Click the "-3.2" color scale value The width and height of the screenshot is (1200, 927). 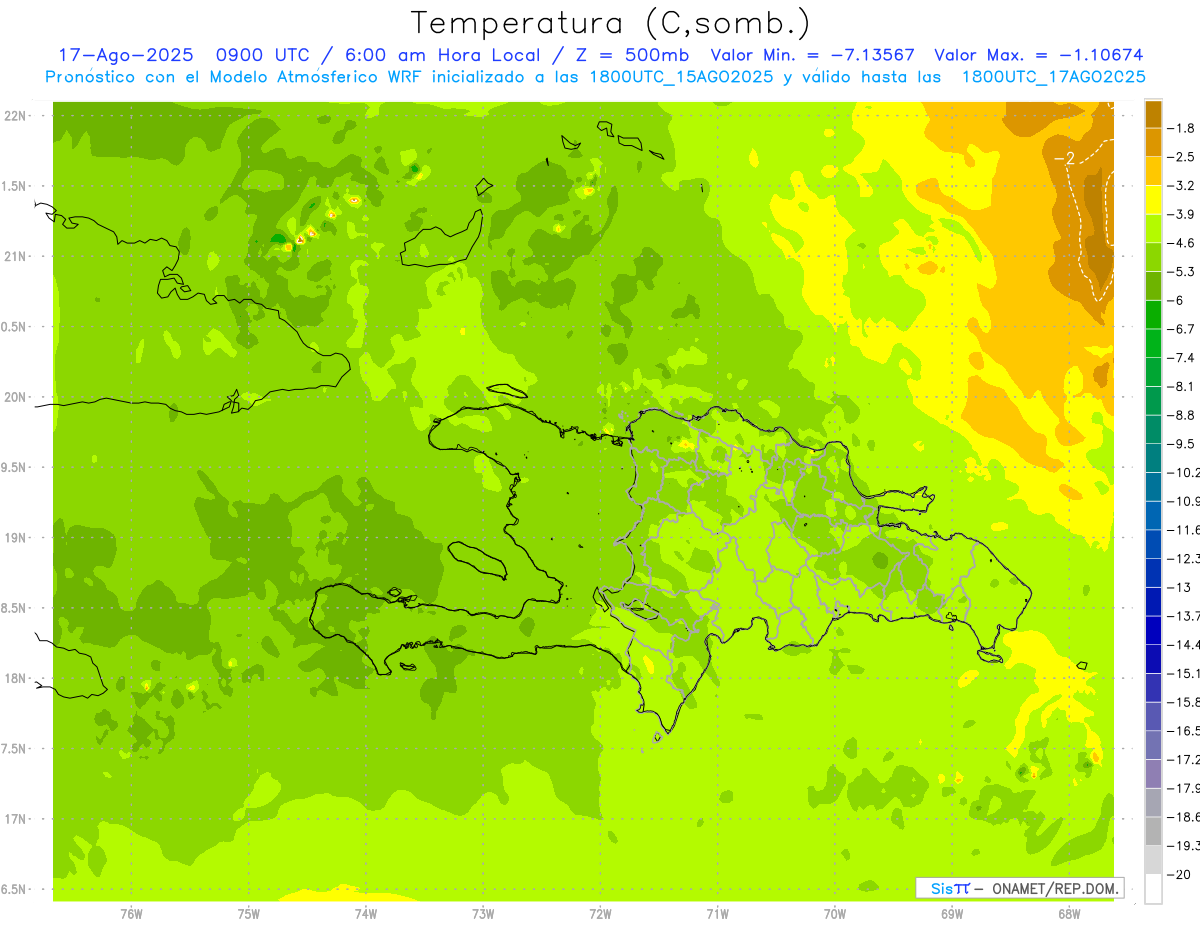(1182, 186)
